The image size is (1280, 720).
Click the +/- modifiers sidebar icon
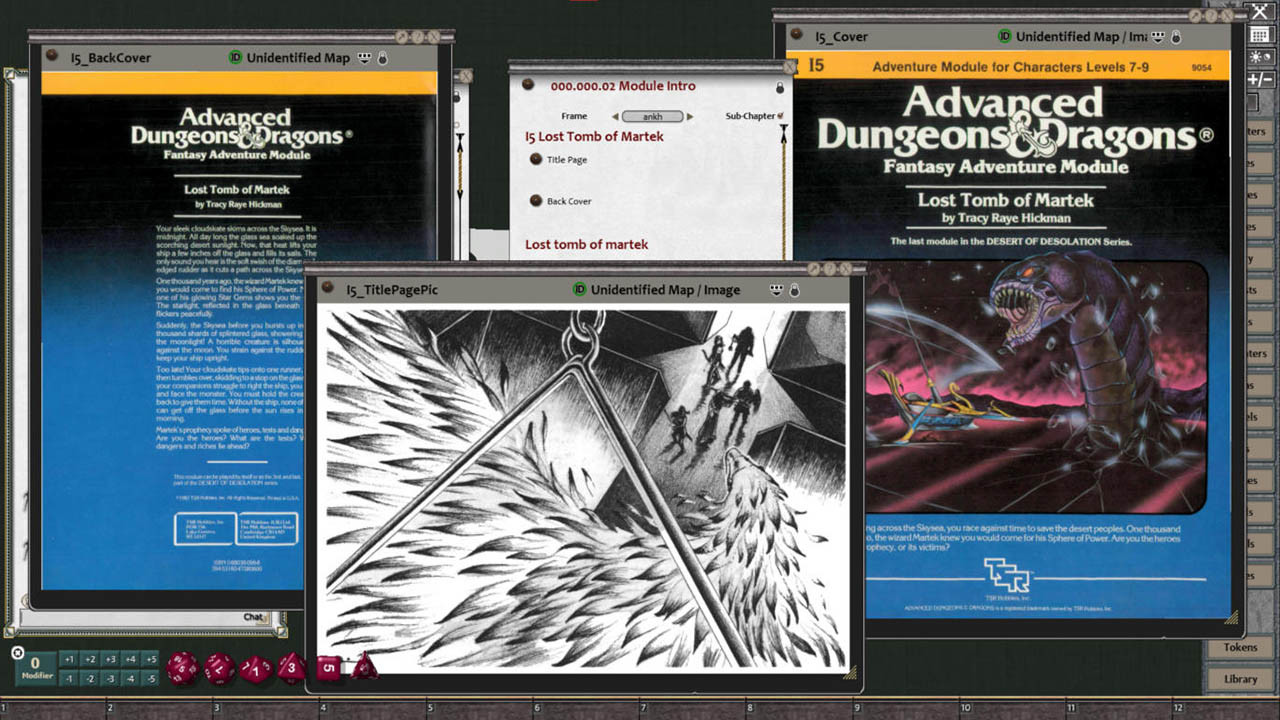click(1260, 79)
